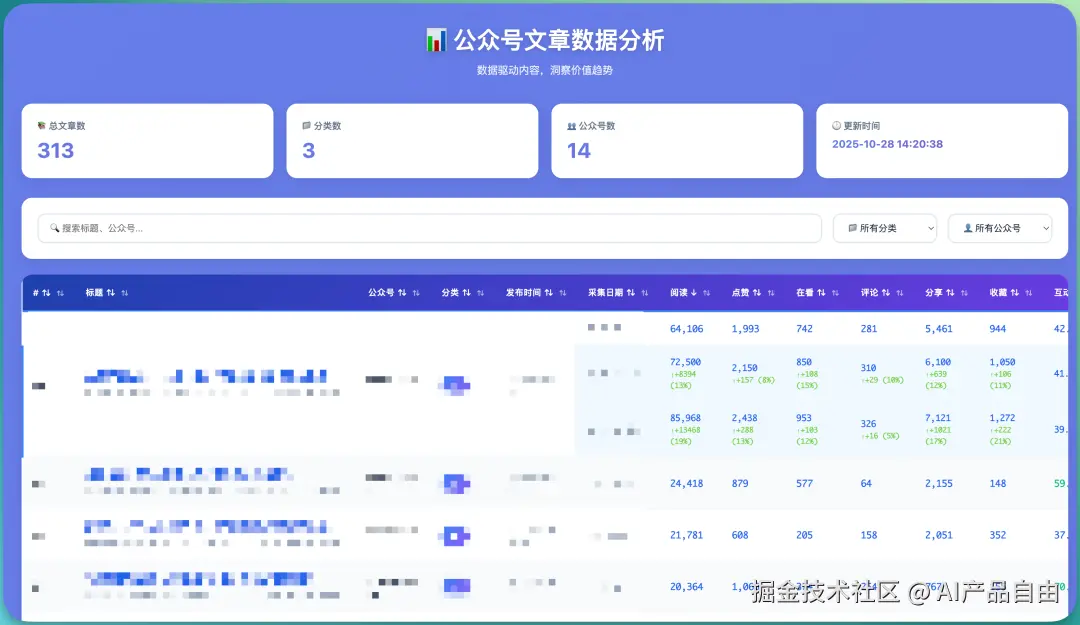This screenshot has width=1080, height=625.
Task: Select the comment value 310
Action: pyautogui.click(x=868, y=368)
